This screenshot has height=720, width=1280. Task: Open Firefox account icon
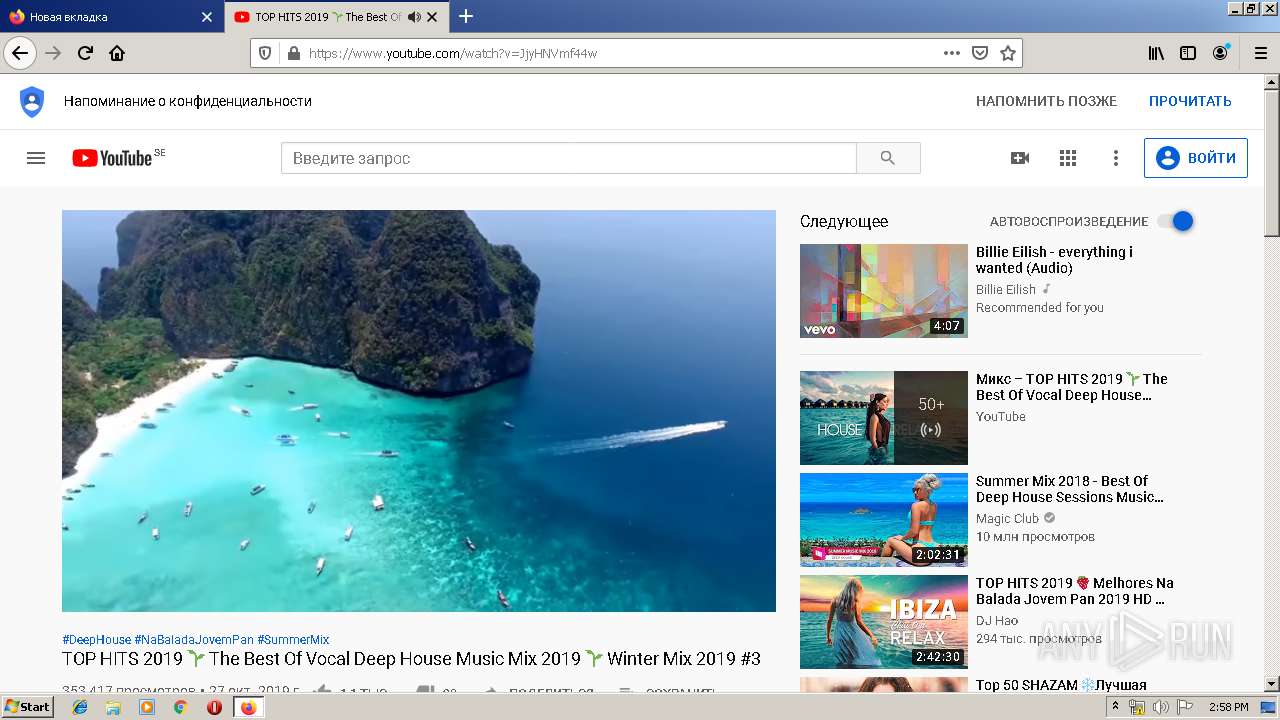[1220, 53]
